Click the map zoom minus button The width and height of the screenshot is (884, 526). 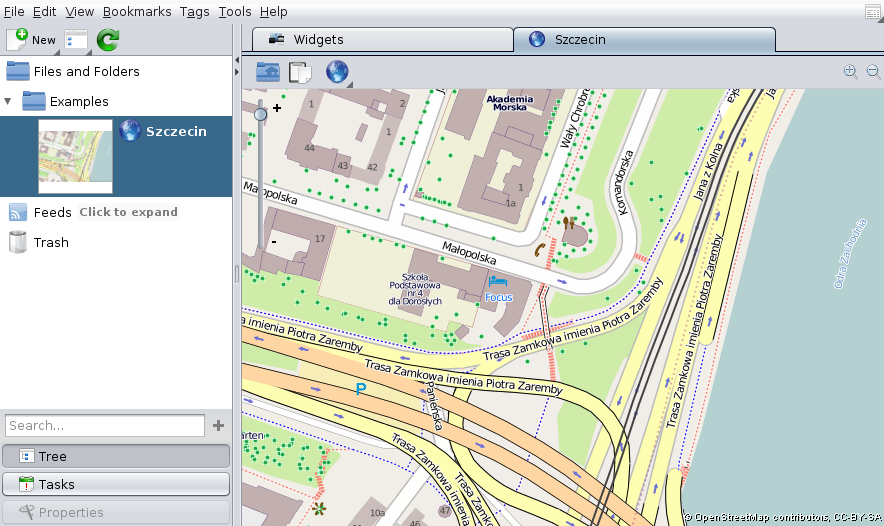274,242
